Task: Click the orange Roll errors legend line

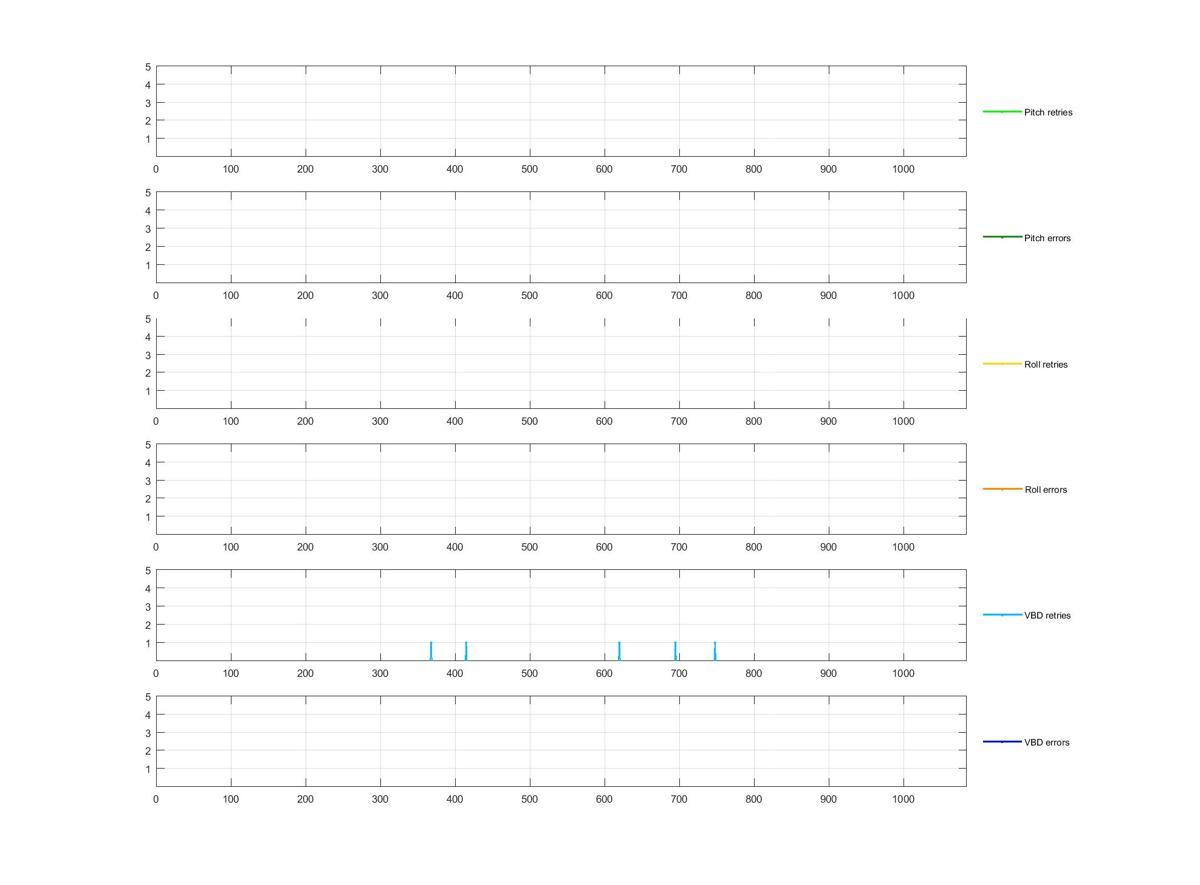Action: pyautogui.click(x=1002, y=489)
